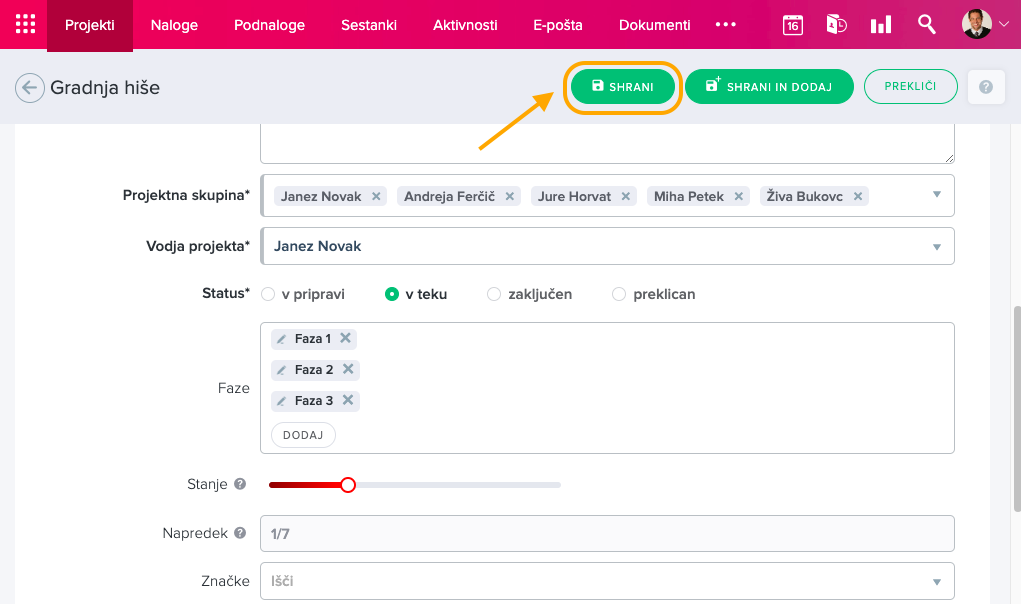Viewport: 1021px width, 604px height.
Task: Switch to the Naloge tab
Action: tap(174, 25)
